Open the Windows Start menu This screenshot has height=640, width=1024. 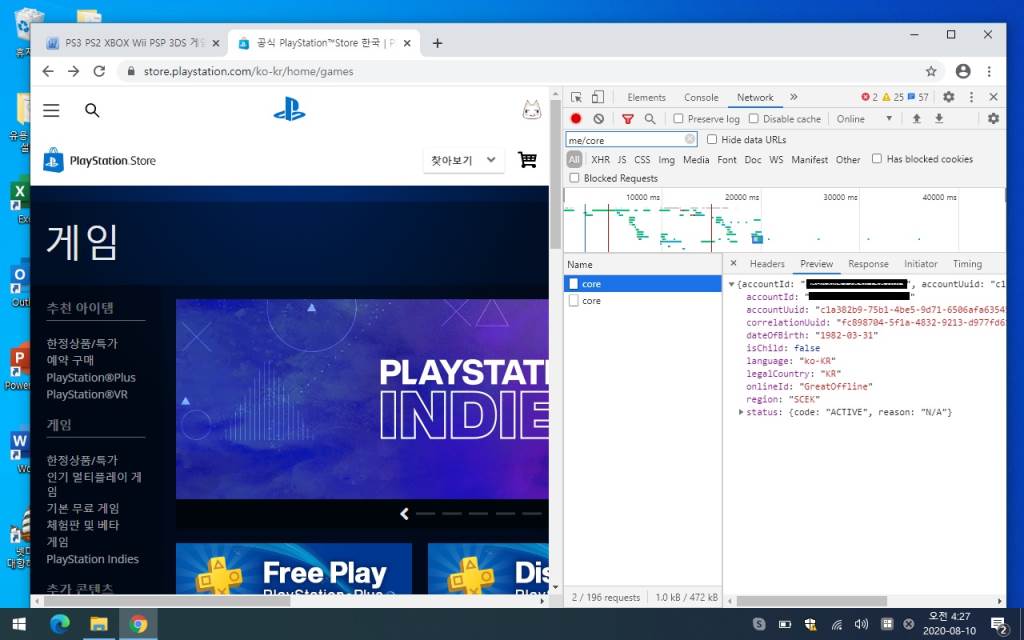(19, 624)
